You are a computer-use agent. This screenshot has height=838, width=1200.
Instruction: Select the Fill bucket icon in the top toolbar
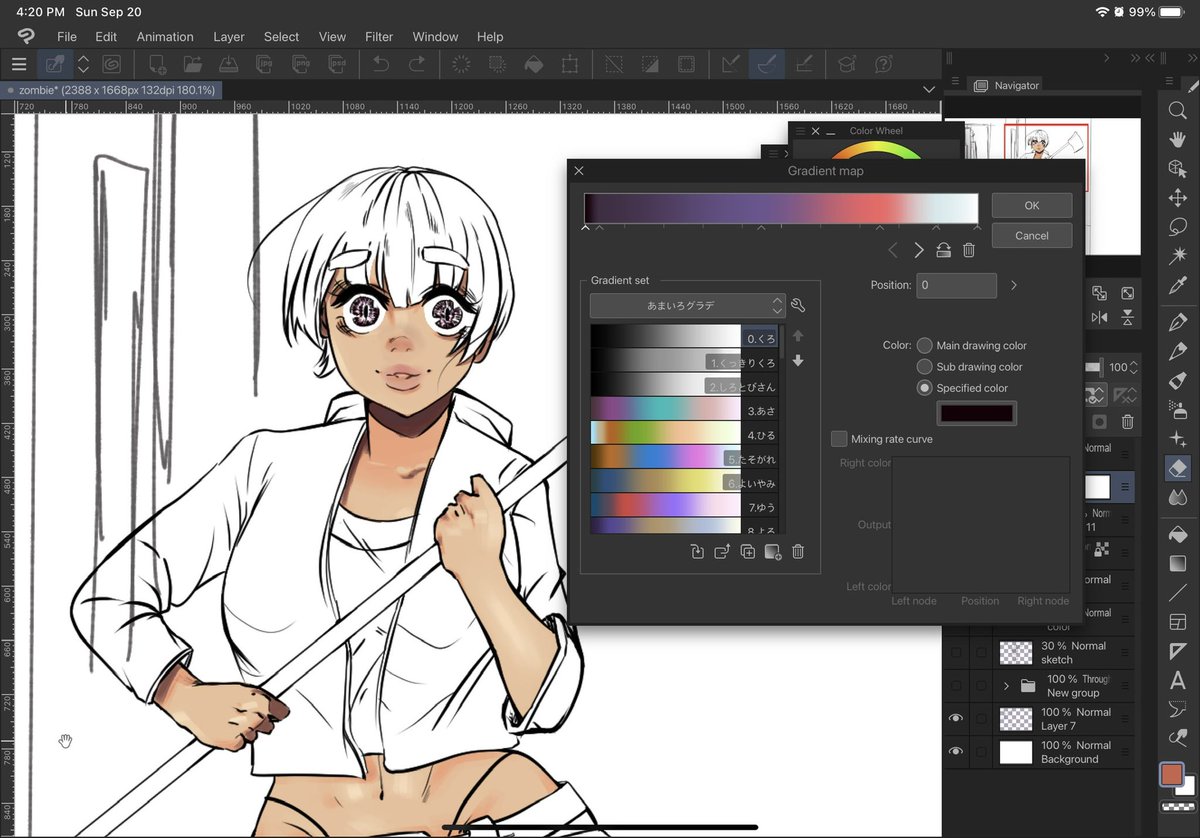(x=534, y=64)
